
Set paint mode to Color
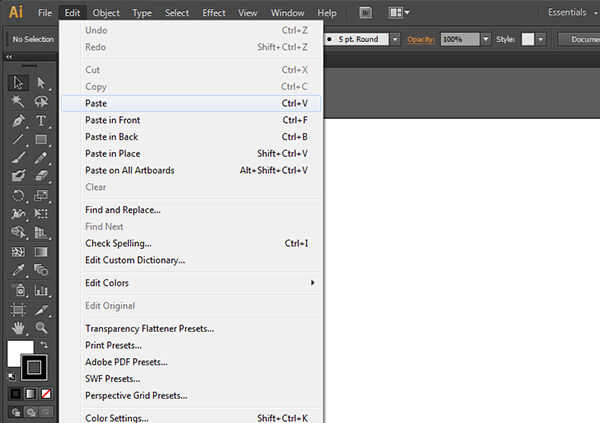tap(15, 394)
